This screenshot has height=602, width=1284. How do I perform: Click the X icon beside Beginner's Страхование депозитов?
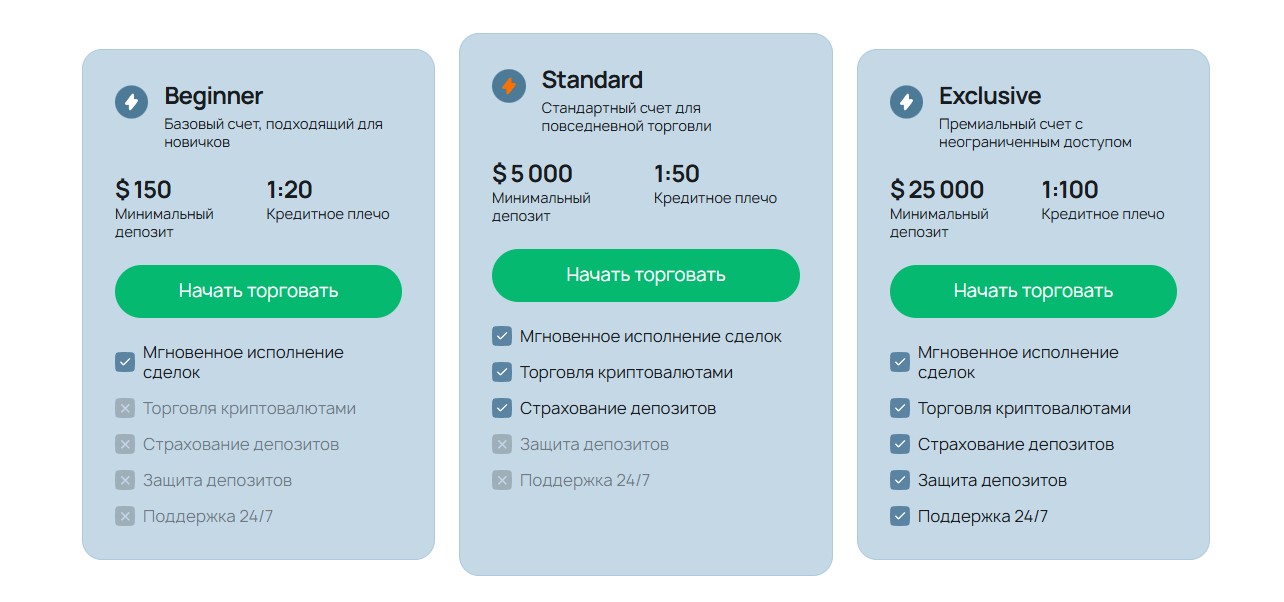click(125, 444)
